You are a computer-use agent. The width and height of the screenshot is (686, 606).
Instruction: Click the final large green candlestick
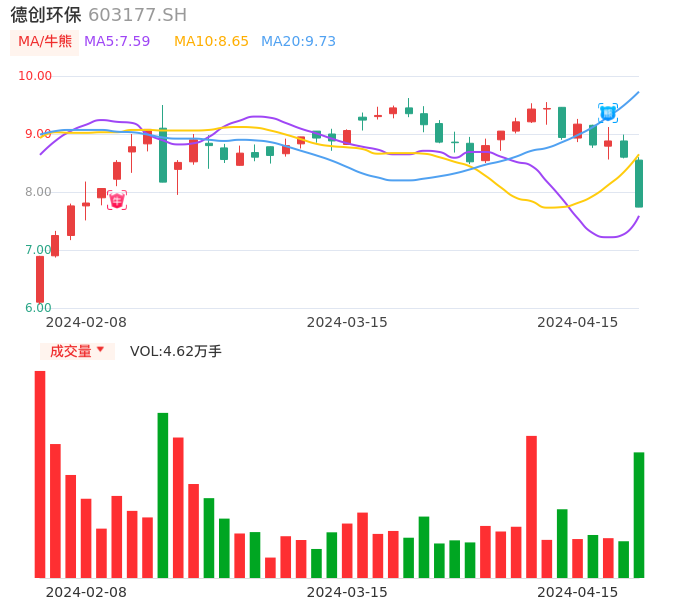click(x=639, y=183)
